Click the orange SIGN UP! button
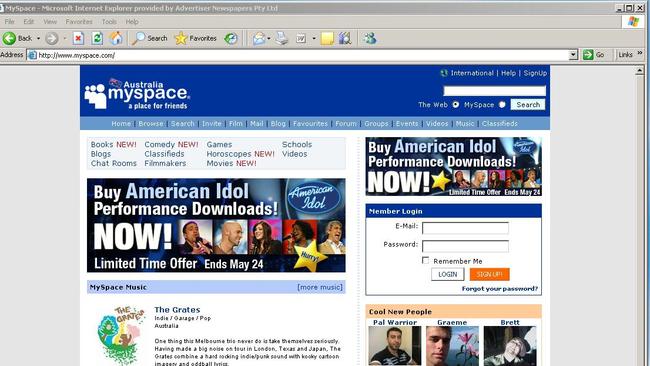Viewport: 650px width, 366px height. pyautogui.click(x=490, y=274)
